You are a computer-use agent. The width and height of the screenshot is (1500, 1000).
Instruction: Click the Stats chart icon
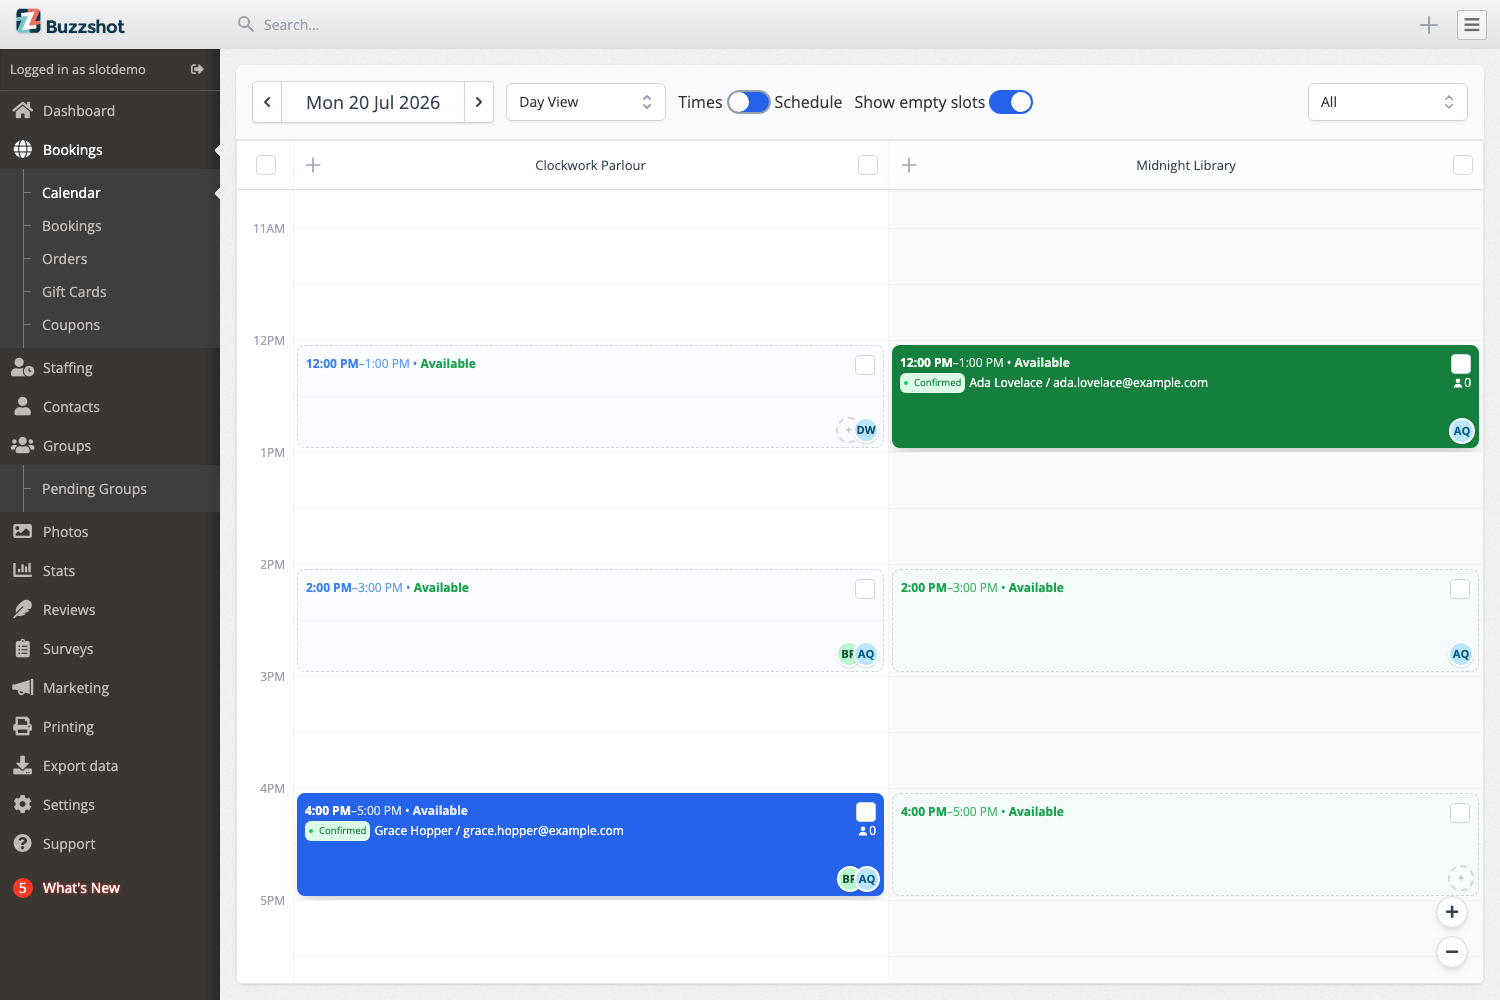tap(23, 570)
